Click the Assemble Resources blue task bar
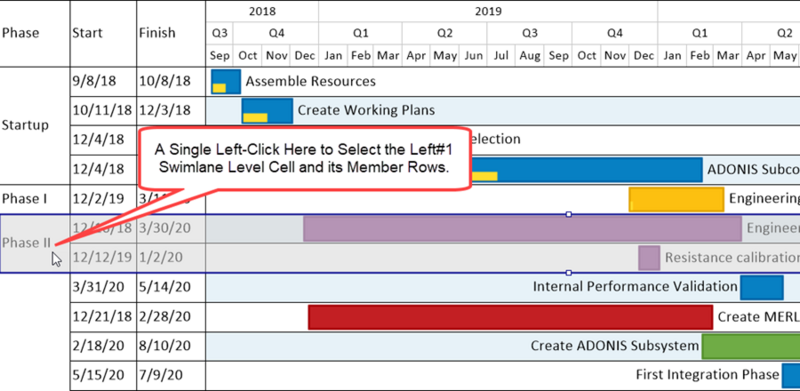800x391 pixels. pos(226,82)
